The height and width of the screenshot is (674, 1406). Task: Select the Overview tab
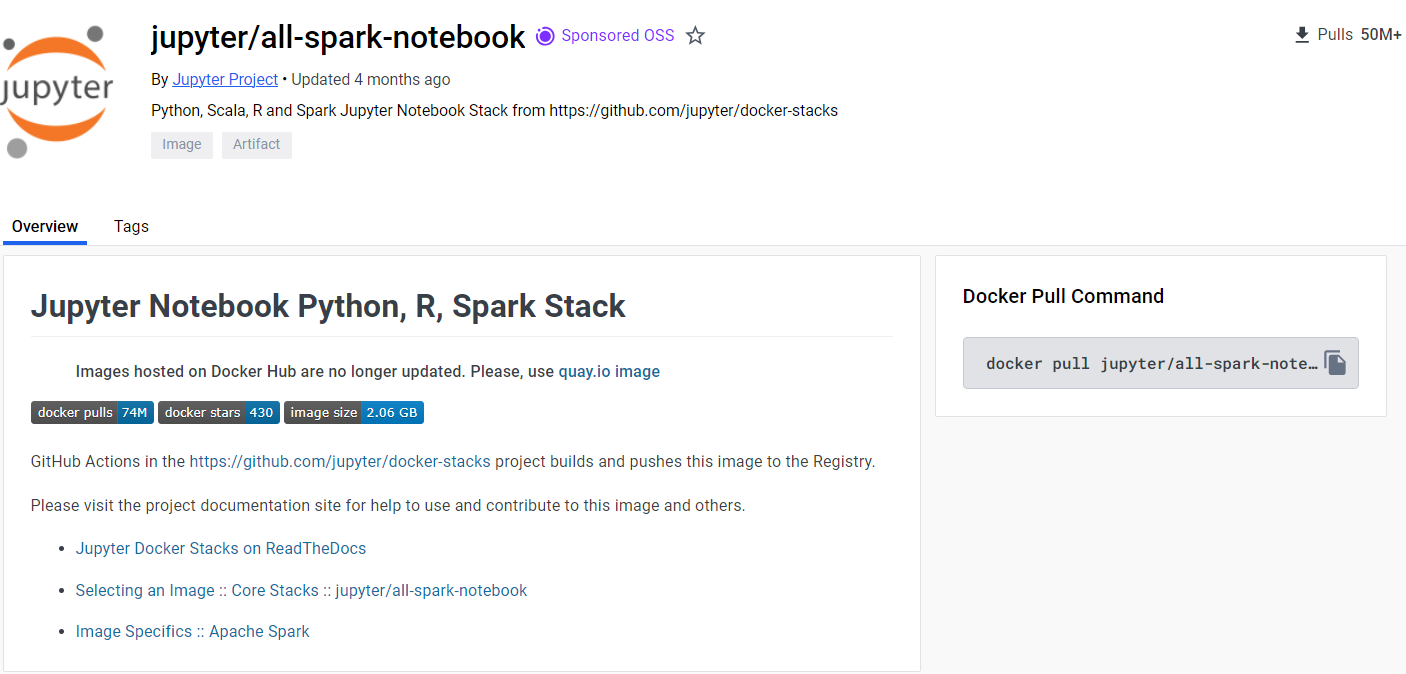pyautogui.click(x=45, y=226)
